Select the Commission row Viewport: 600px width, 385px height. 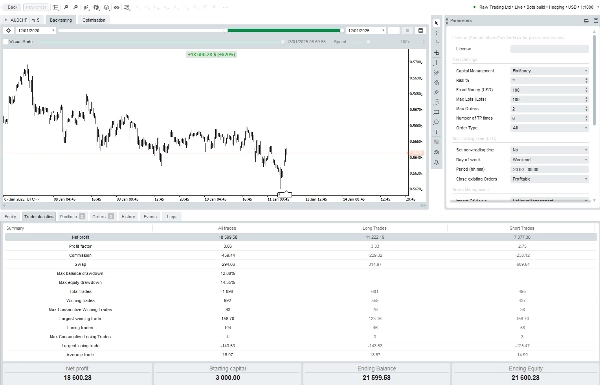300,255
